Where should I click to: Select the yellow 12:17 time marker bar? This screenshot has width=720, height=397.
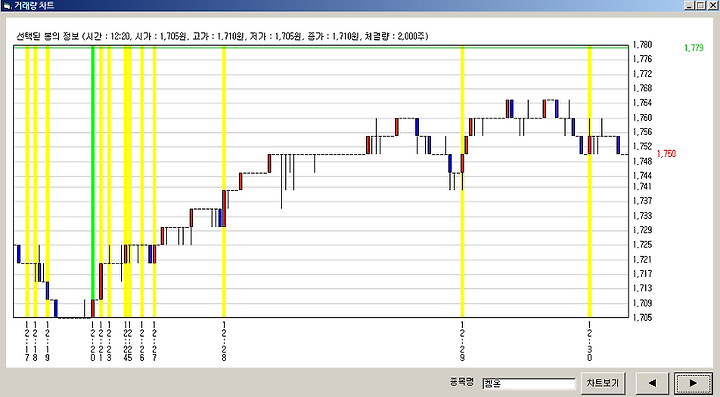click(x=27, y=182)
